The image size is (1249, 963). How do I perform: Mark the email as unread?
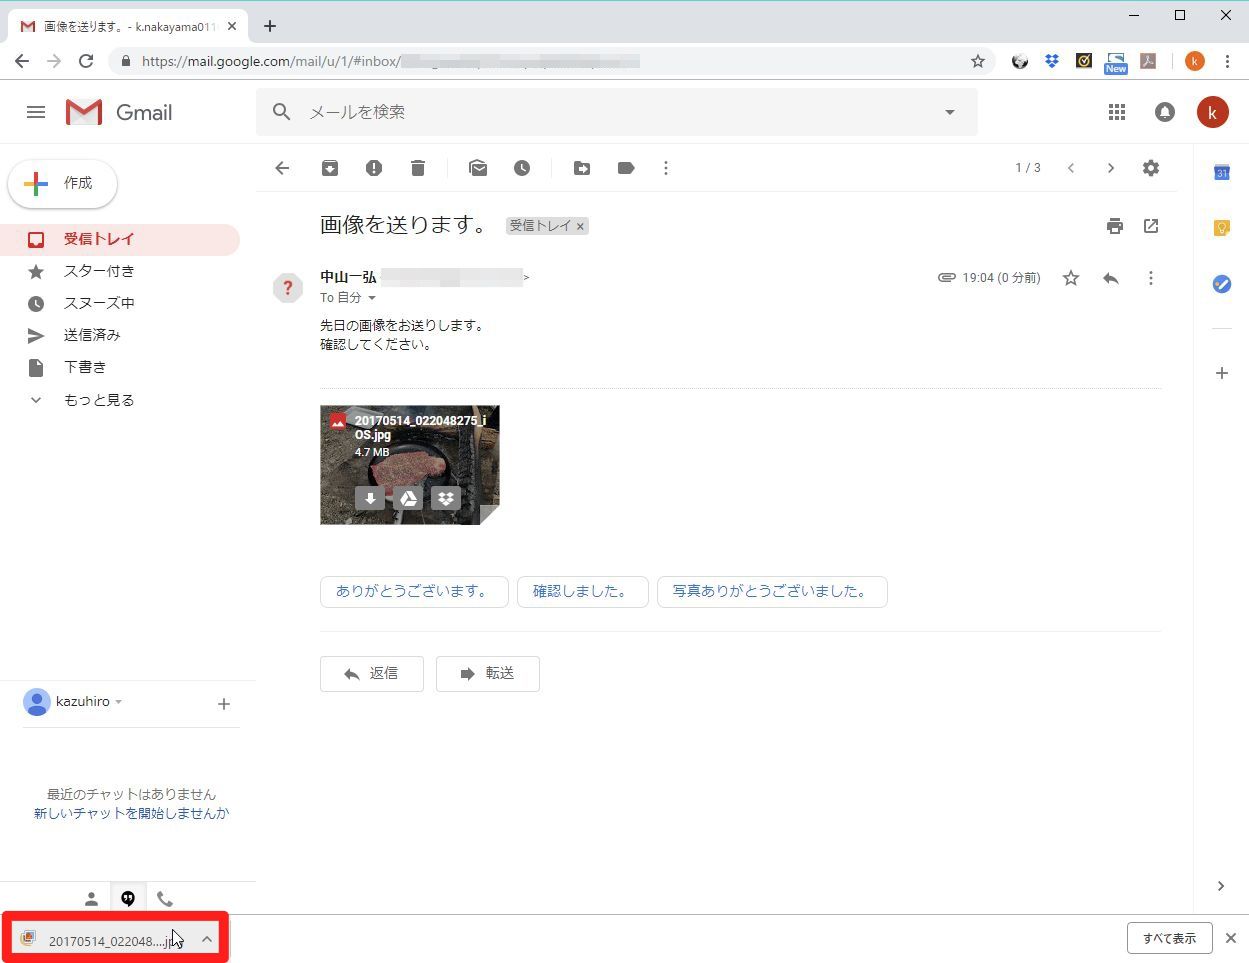478,168
